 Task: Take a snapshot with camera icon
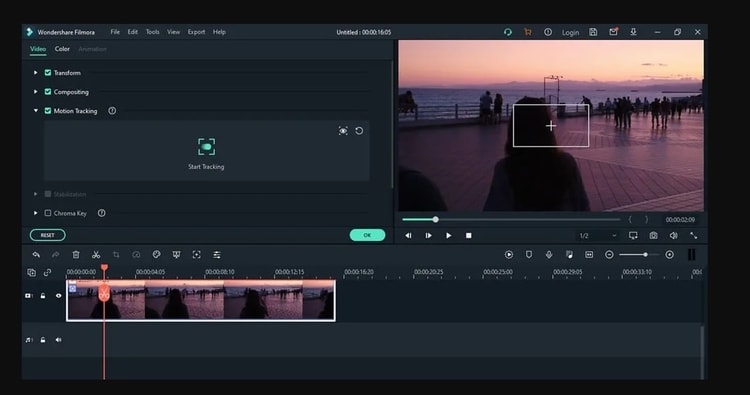coord(653,235)
